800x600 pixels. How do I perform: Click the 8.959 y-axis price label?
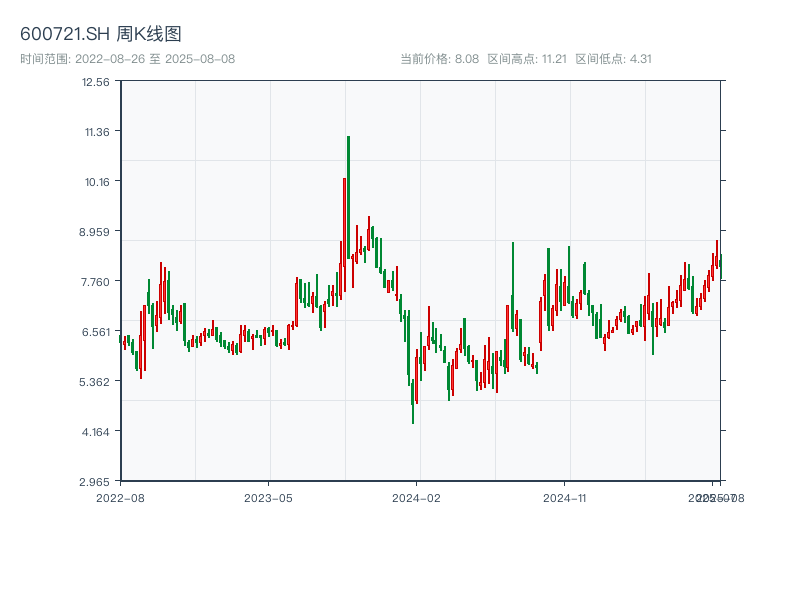coord(96,232)
